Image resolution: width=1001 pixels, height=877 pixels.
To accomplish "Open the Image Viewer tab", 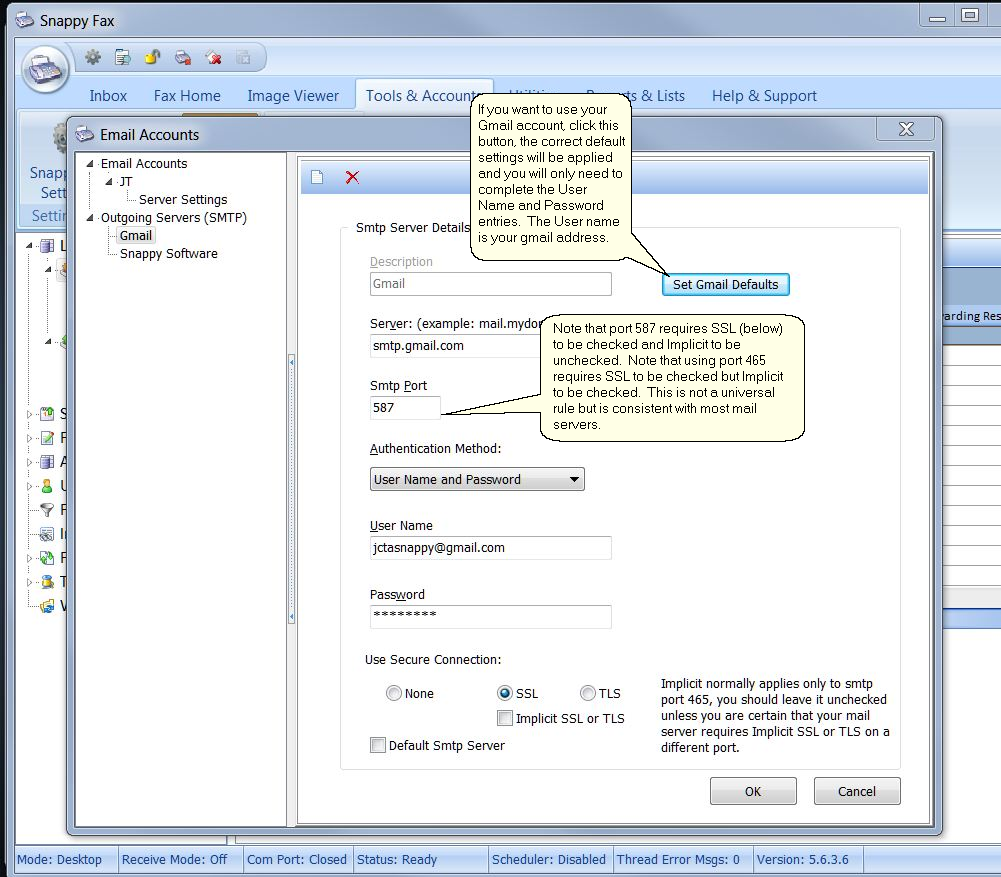I will tap(293, 96).
